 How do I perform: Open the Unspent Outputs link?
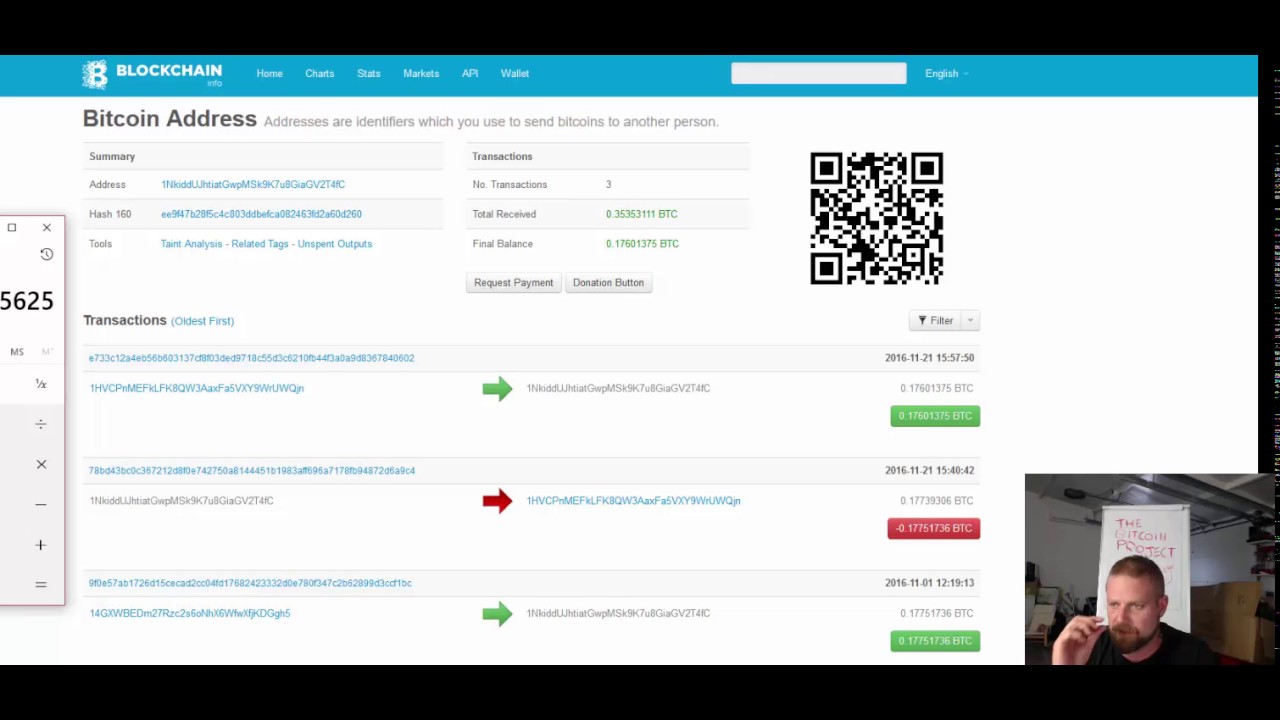click(x=334, y=244)
